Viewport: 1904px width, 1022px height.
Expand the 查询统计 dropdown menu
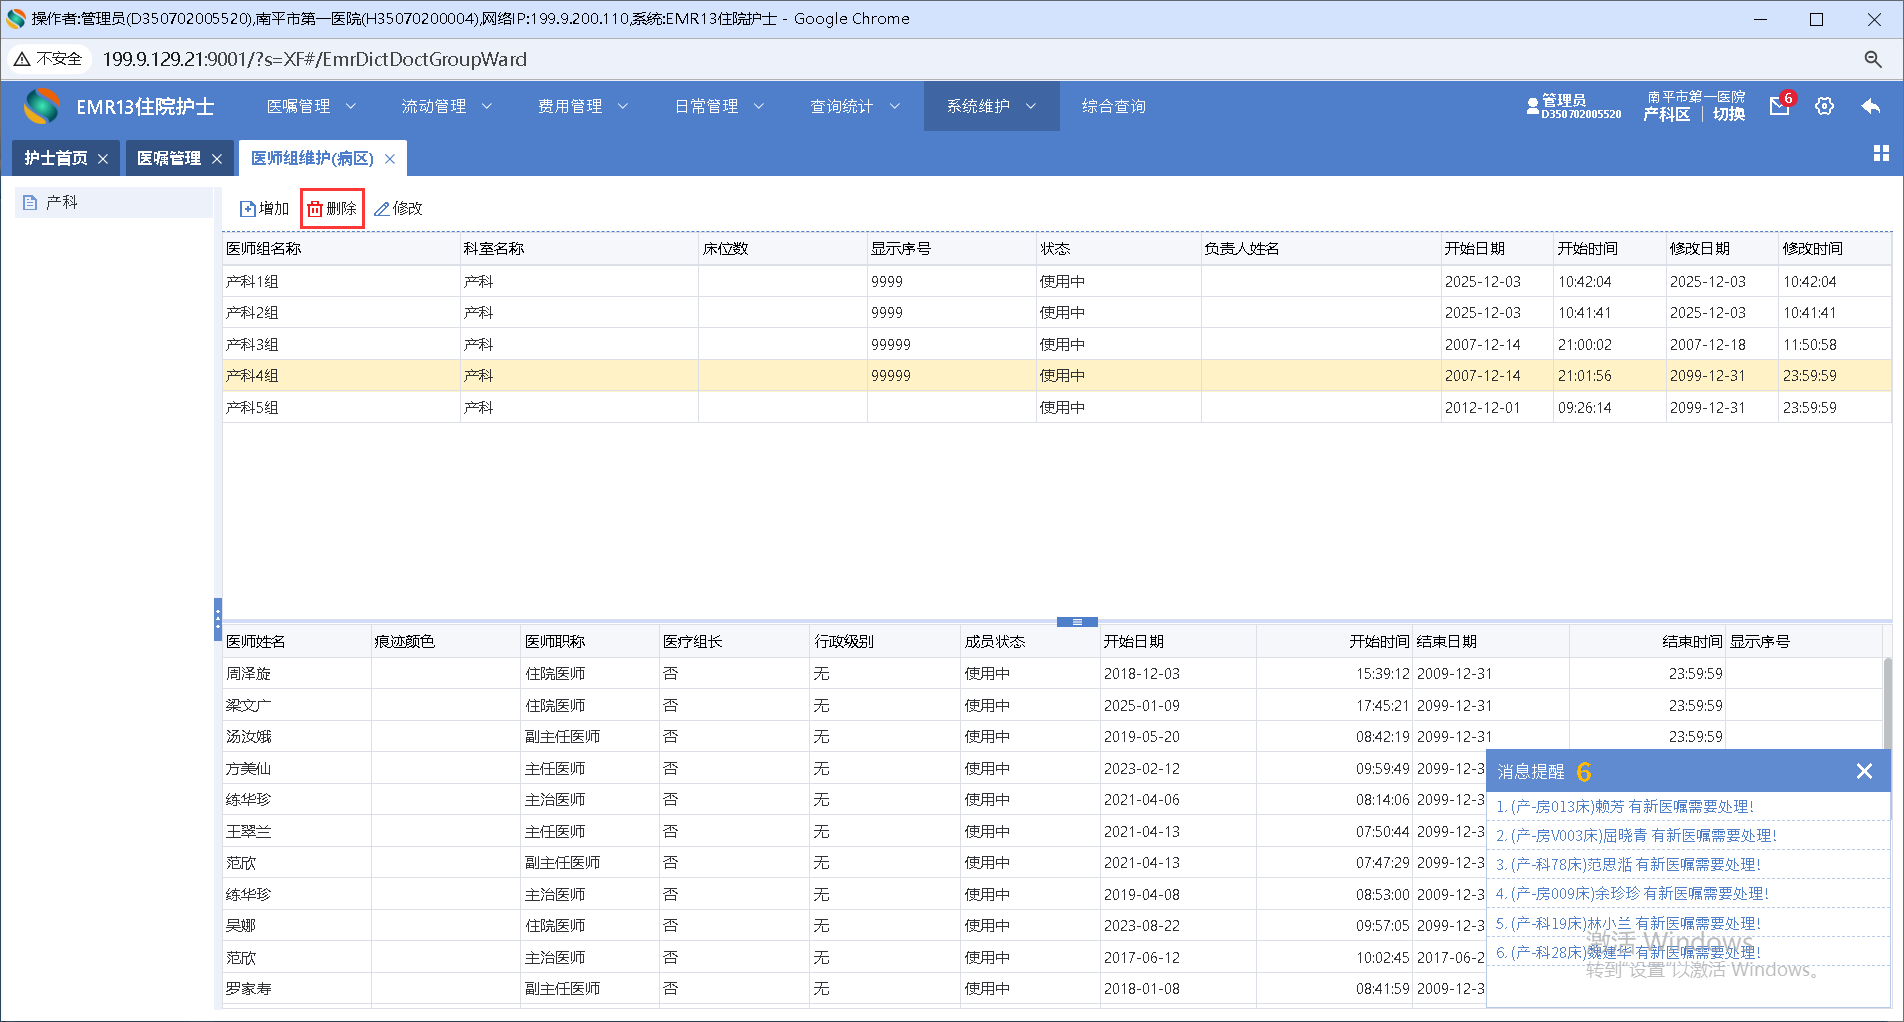click(854, 106)
